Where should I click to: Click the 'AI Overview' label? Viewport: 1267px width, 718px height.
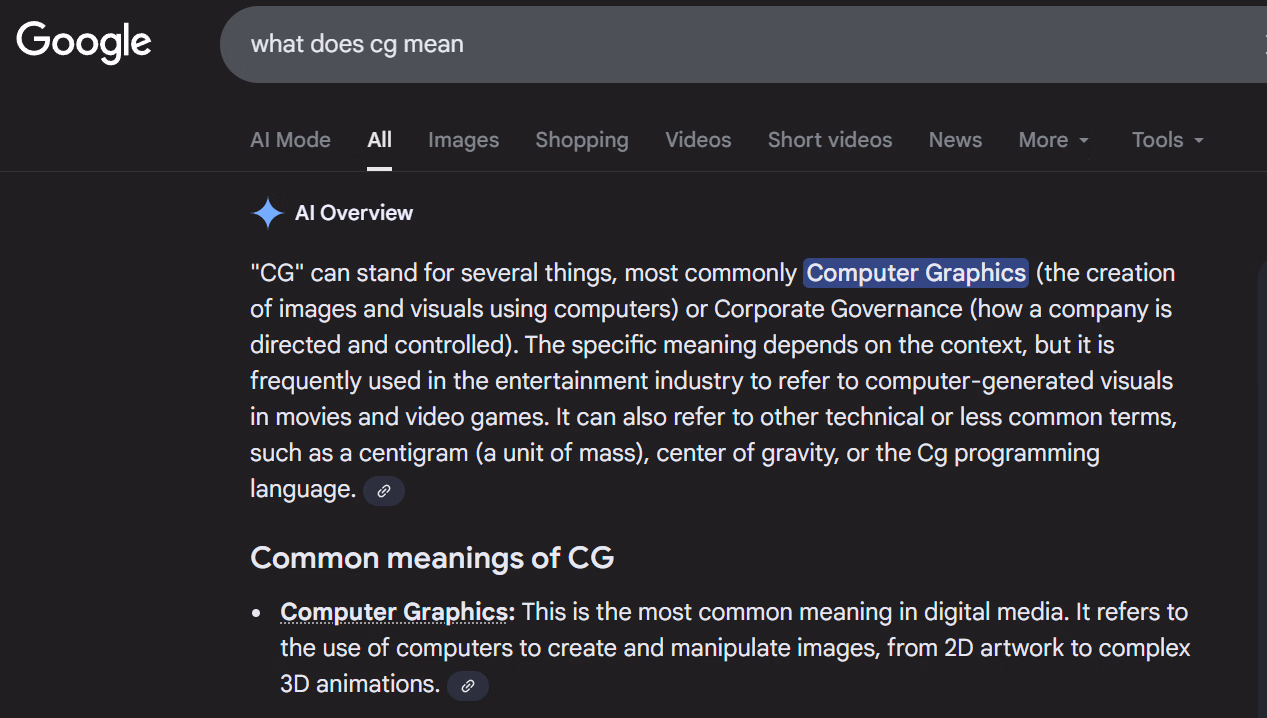pos(354,213)
